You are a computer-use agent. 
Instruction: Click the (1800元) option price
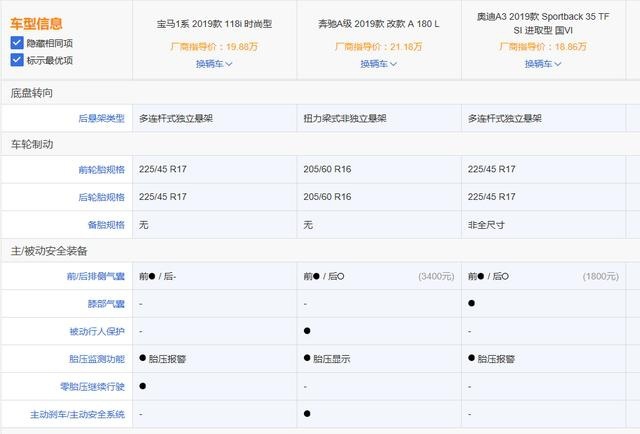tap(600, 276)
